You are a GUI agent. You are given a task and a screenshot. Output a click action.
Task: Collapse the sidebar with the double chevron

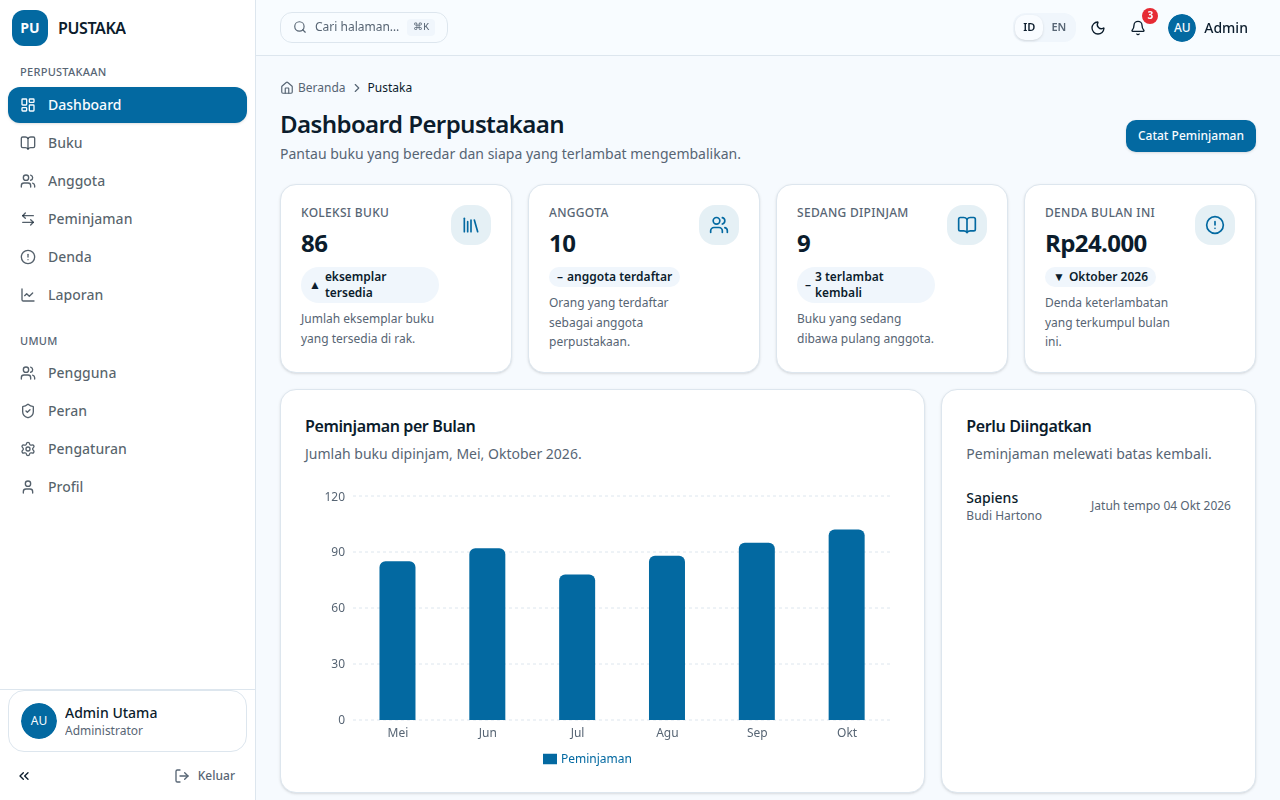[x=24, y=776]
